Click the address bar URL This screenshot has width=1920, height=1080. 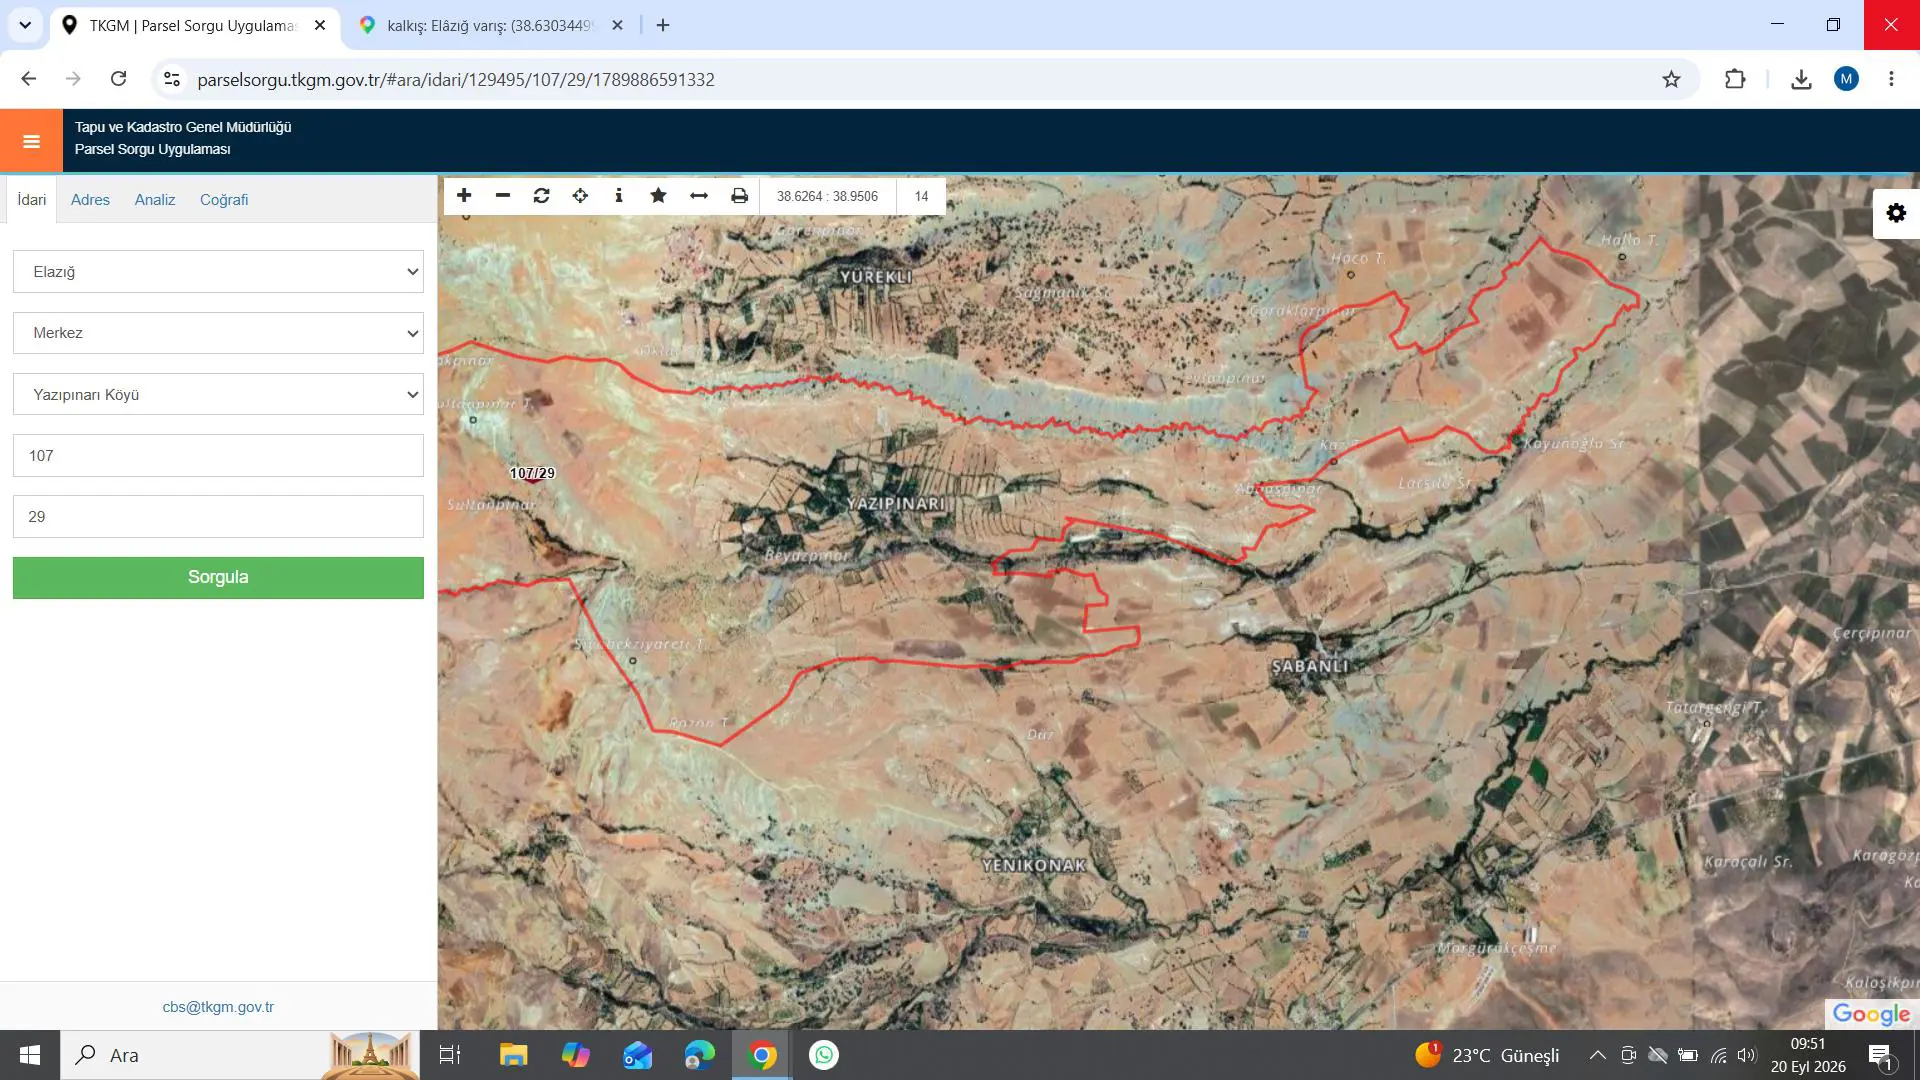[x=456, y=79]
